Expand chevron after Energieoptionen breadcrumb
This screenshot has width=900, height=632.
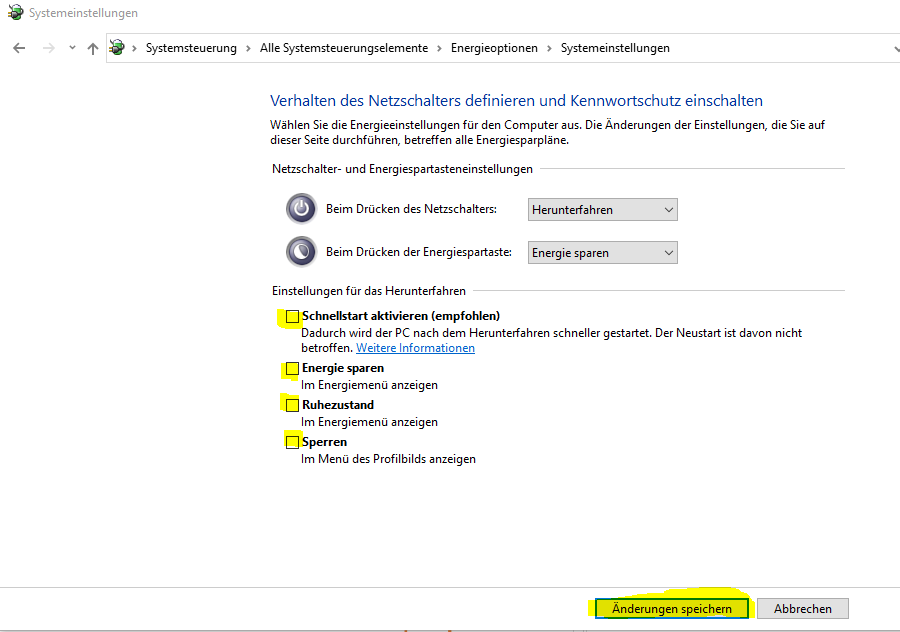(x=549, y=48)
